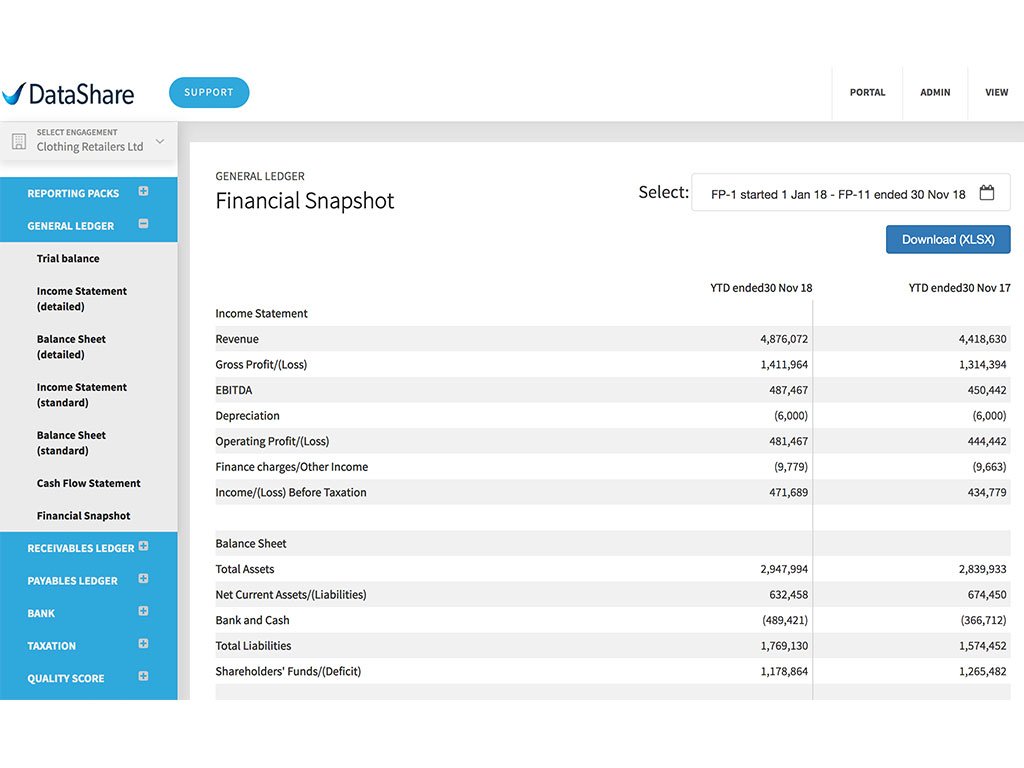1024x768 pixels.
Task: Select Financial Snapshot in the sidebar
Action: tap(84, 516)
